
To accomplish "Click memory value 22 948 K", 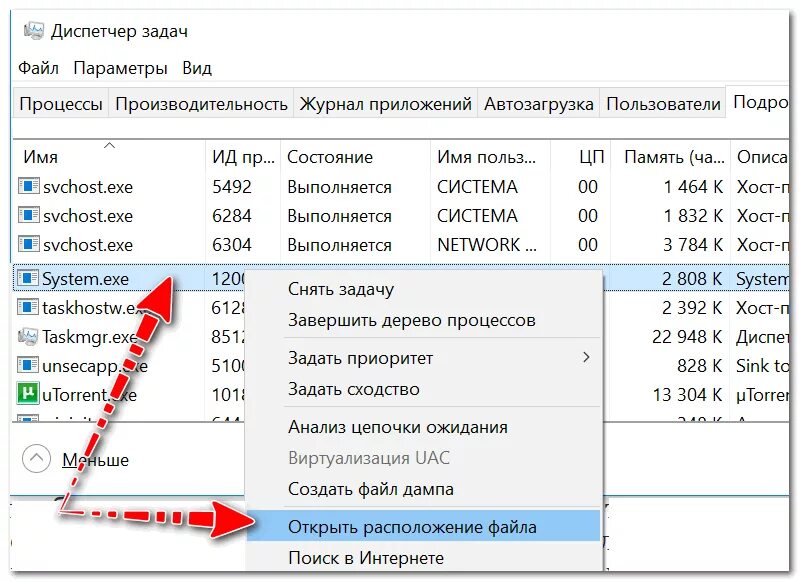I will click(x=687, y=337).
